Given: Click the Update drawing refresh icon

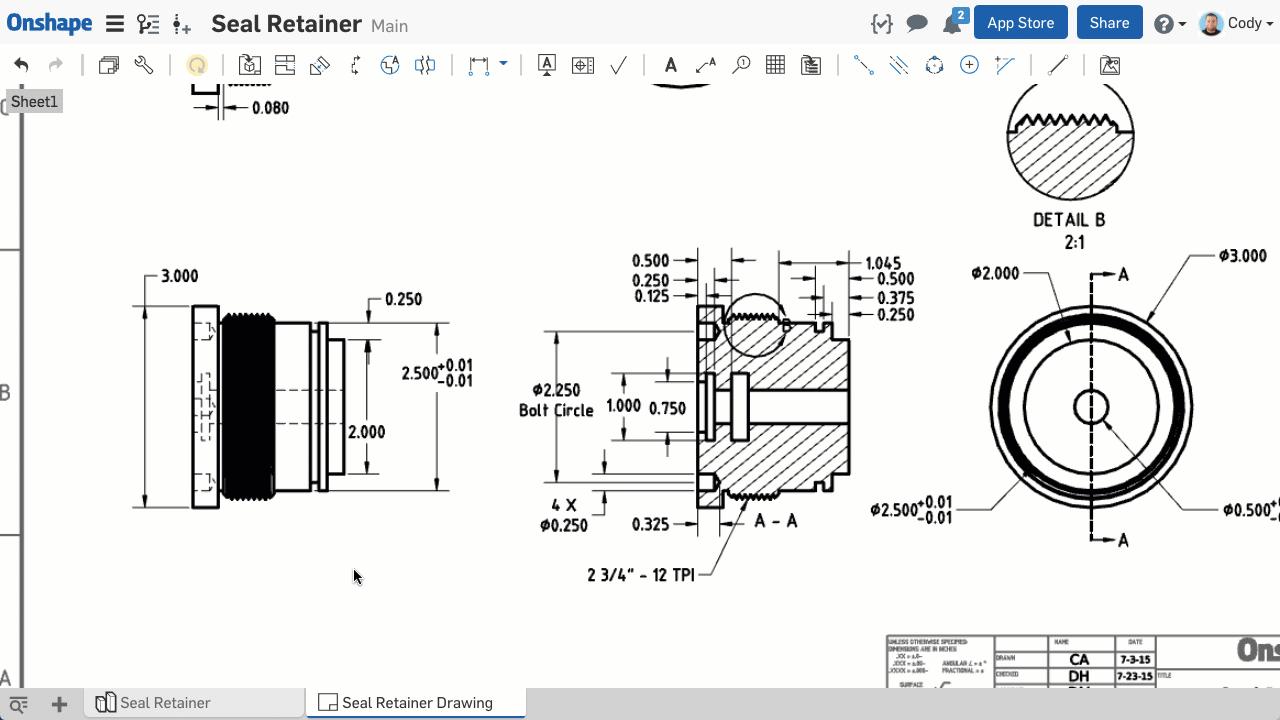Looking at the screenshot, I should pyautogui.click(x=197, y=65).
